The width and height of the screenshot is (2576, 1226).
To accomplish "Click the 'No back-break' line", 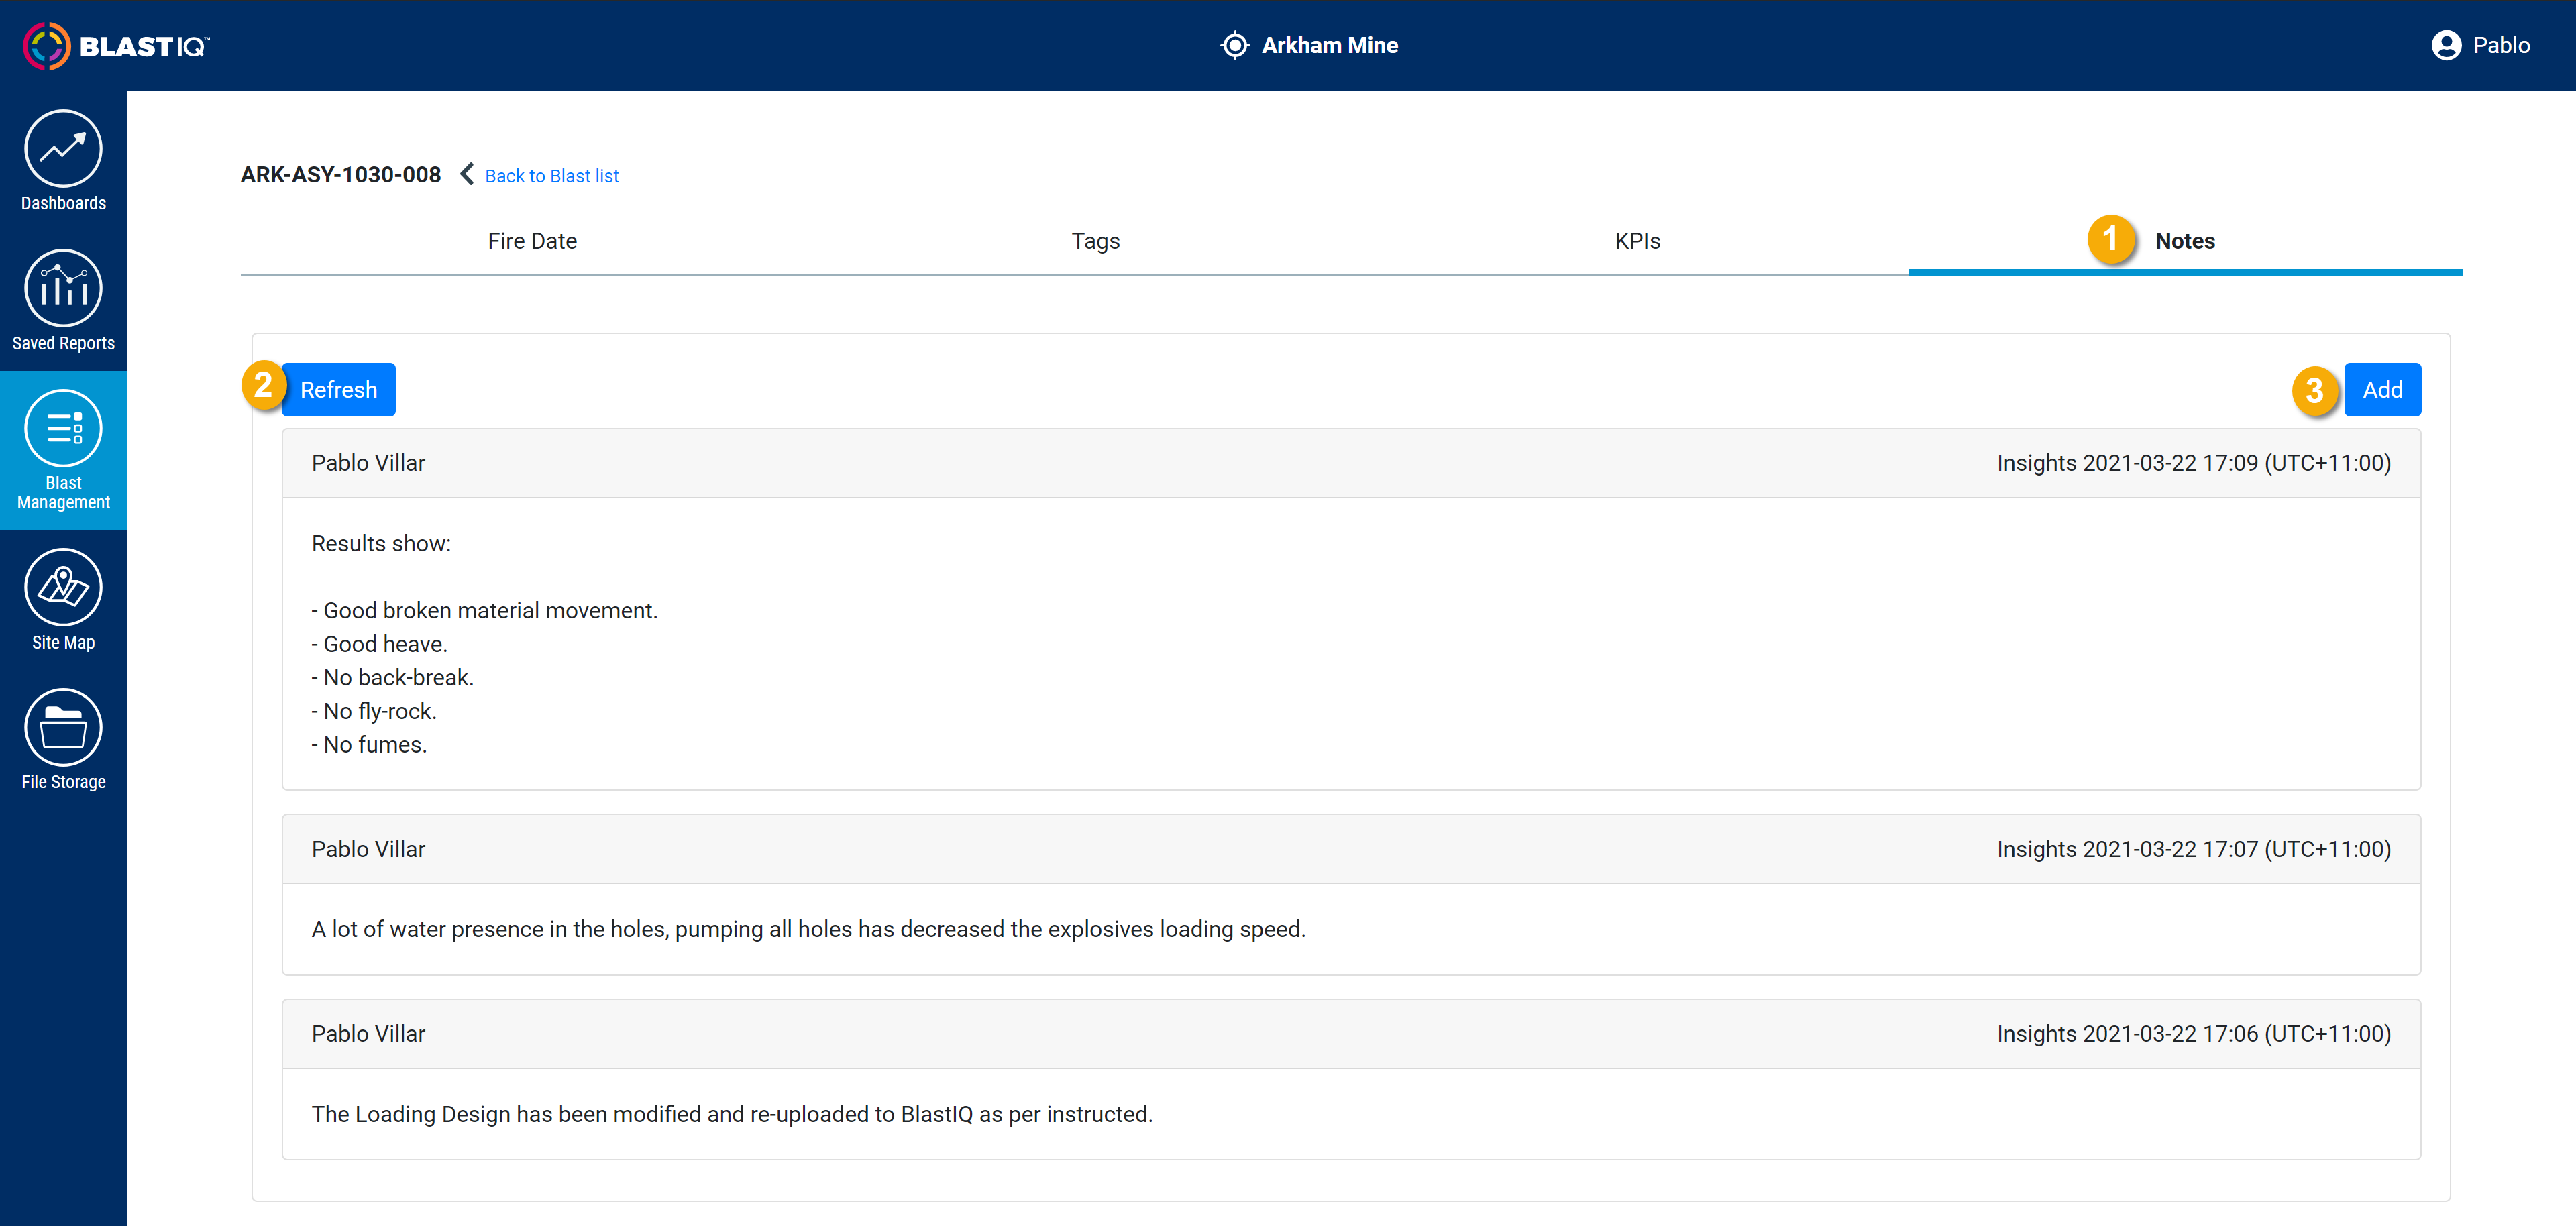I will coord(392,677).
